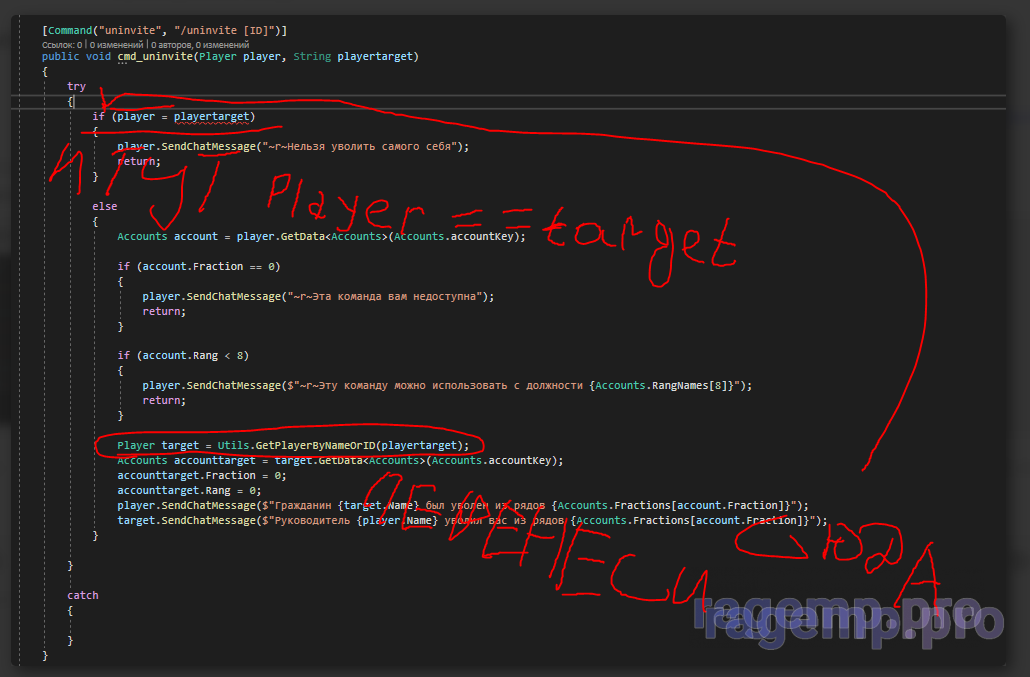Viewport: 1030px width, 677px height.
Task: Click the "Ссылок: 0" CodeLens link
Action: coord(62,44)
